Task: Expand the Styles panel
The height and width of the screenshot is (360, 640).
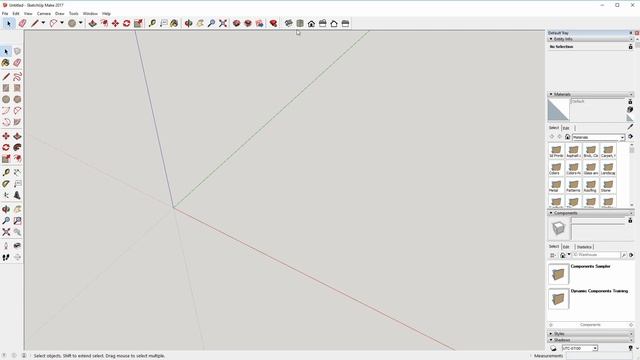Action: [x=591, y=334]
